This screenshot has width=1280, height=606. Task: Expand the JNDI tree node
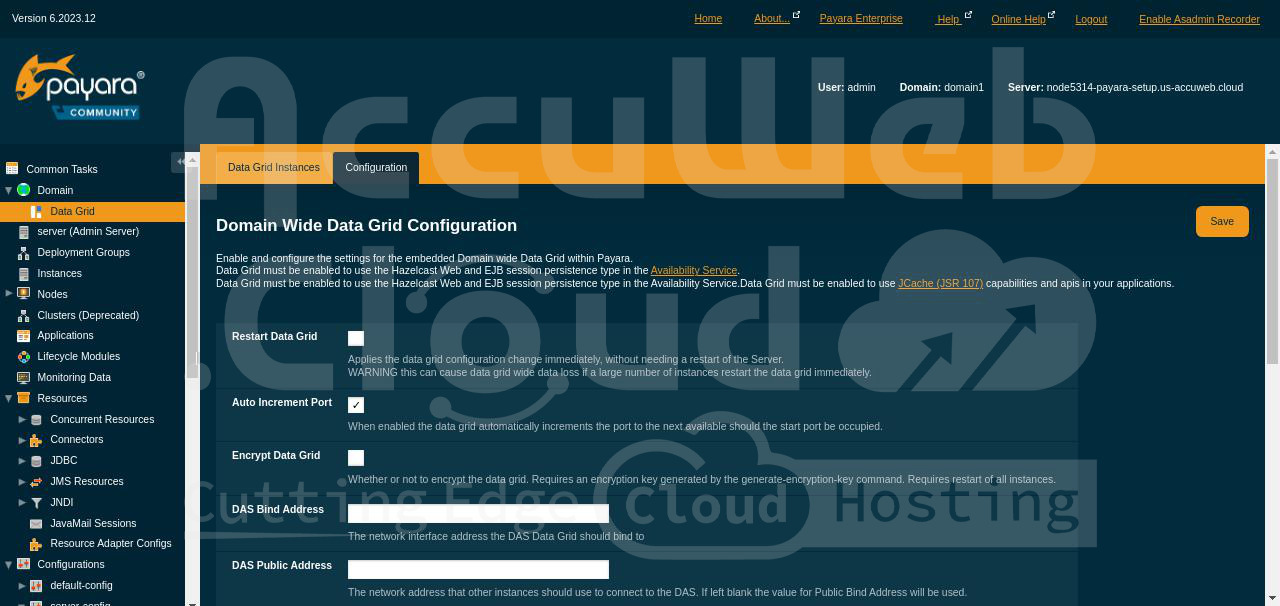(22, 503)
